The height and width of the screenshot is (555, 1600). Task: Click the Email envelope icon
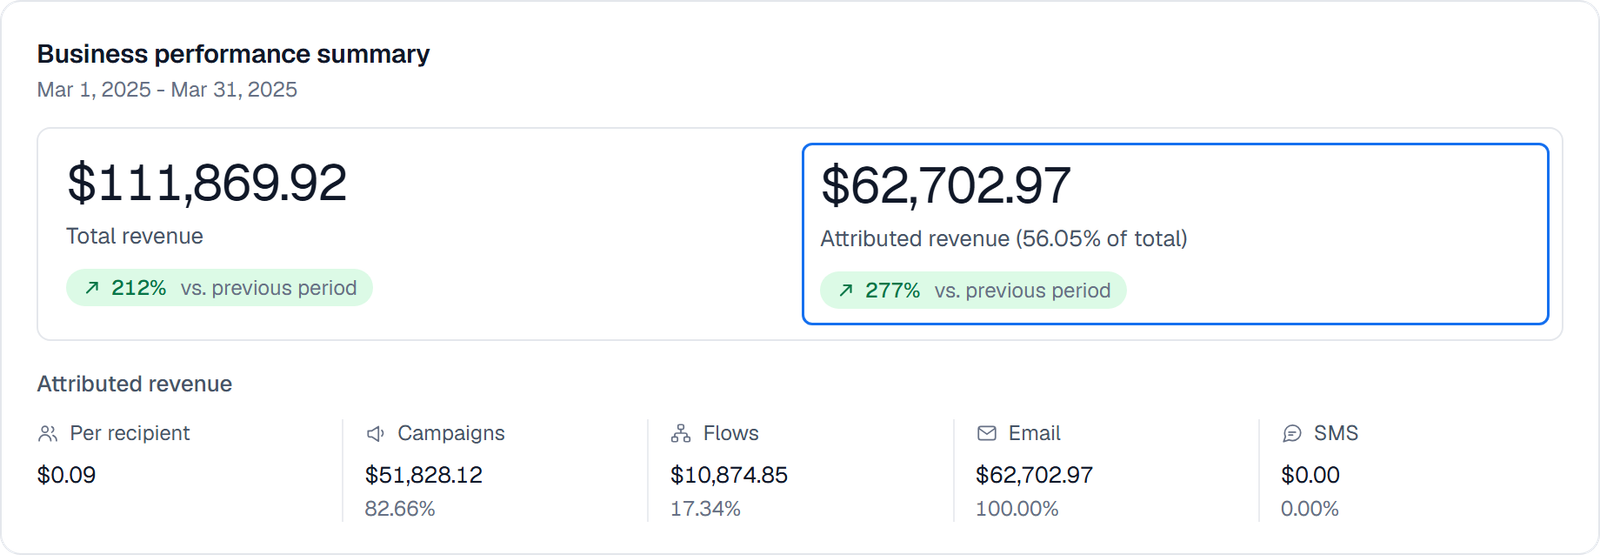(987, 433)
